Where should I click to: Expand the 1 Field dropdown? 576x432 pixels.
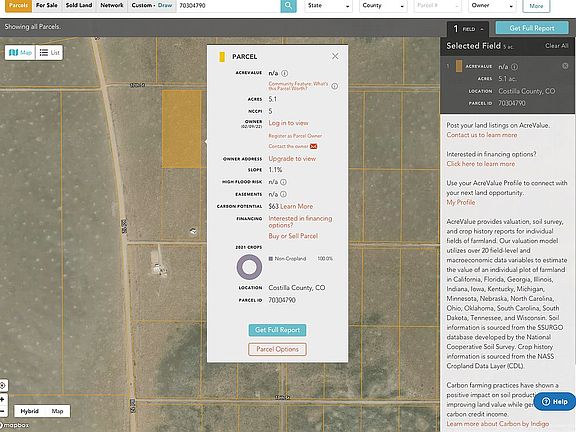468,29
